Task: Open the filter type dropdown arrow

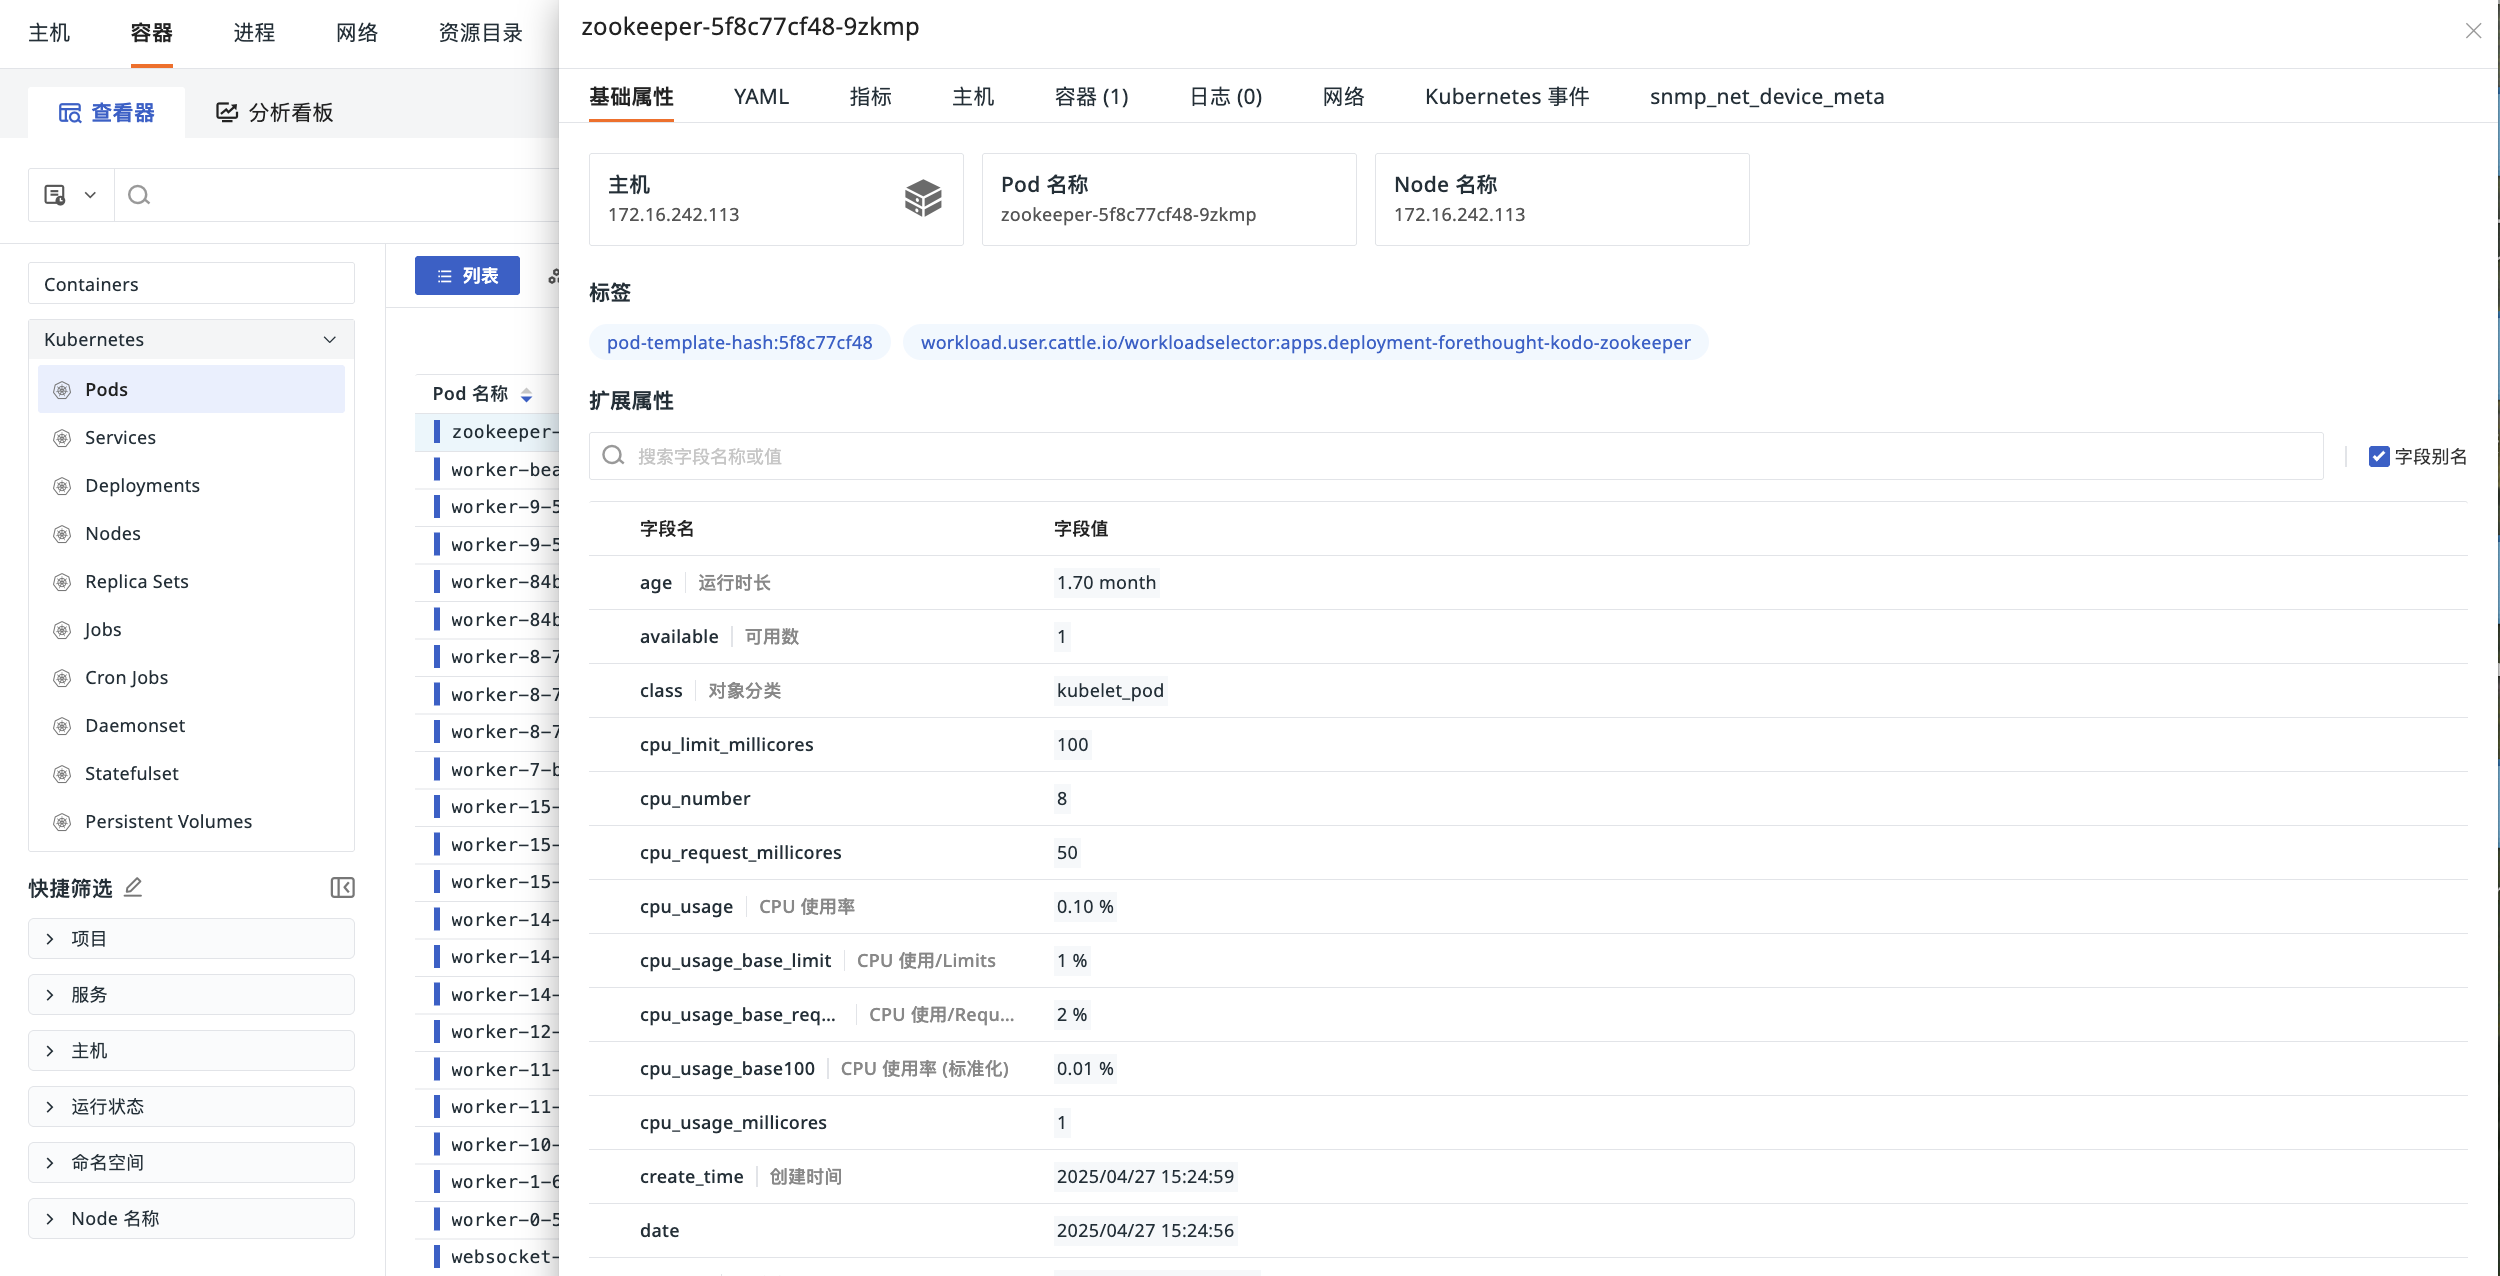Action: tap(90, 195)
